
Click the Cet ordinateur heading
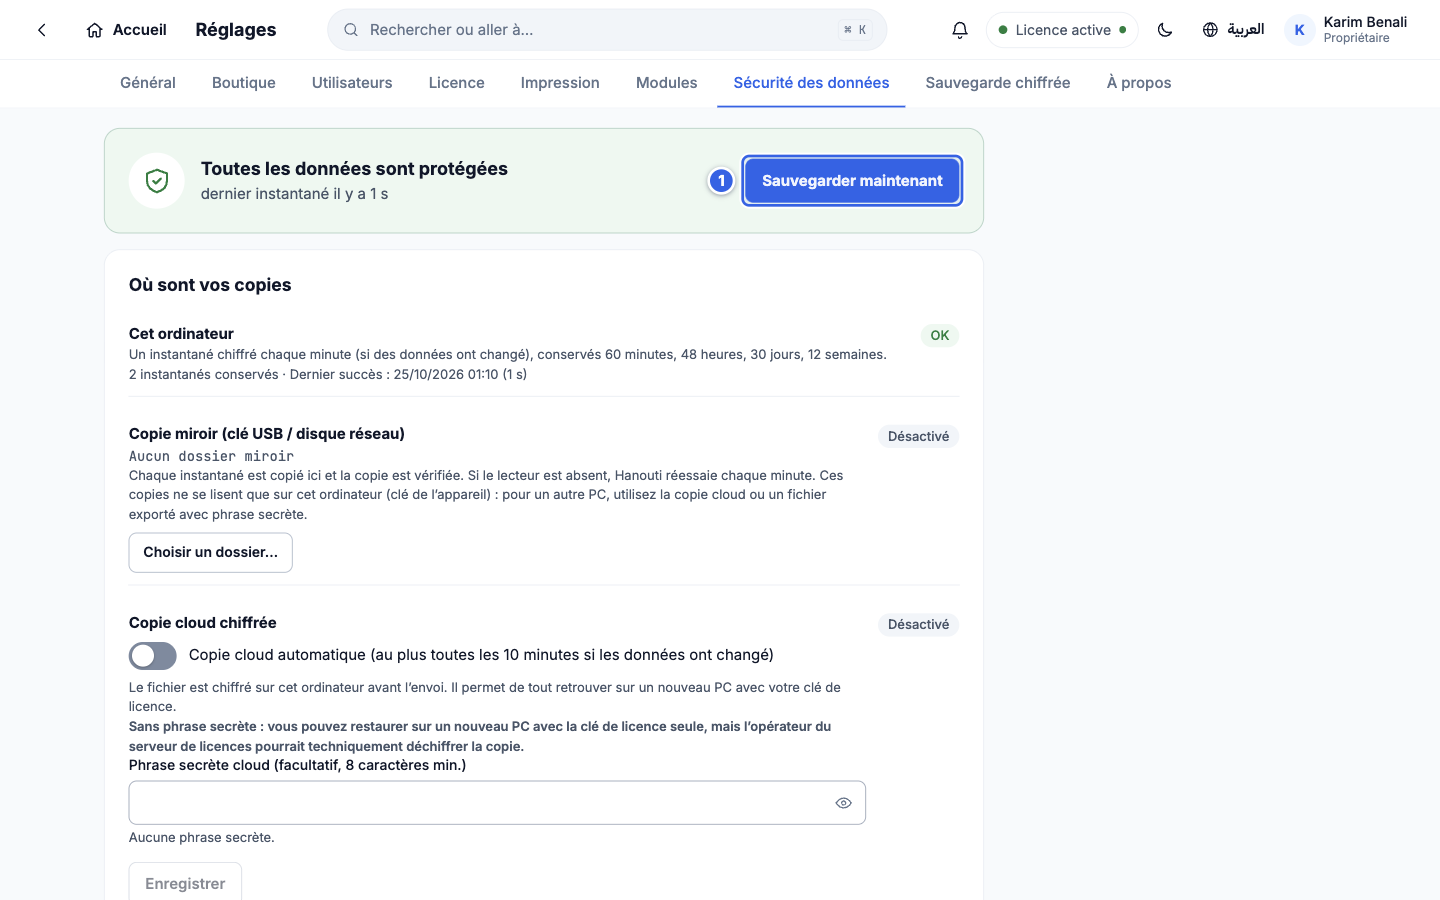[181, 334]
